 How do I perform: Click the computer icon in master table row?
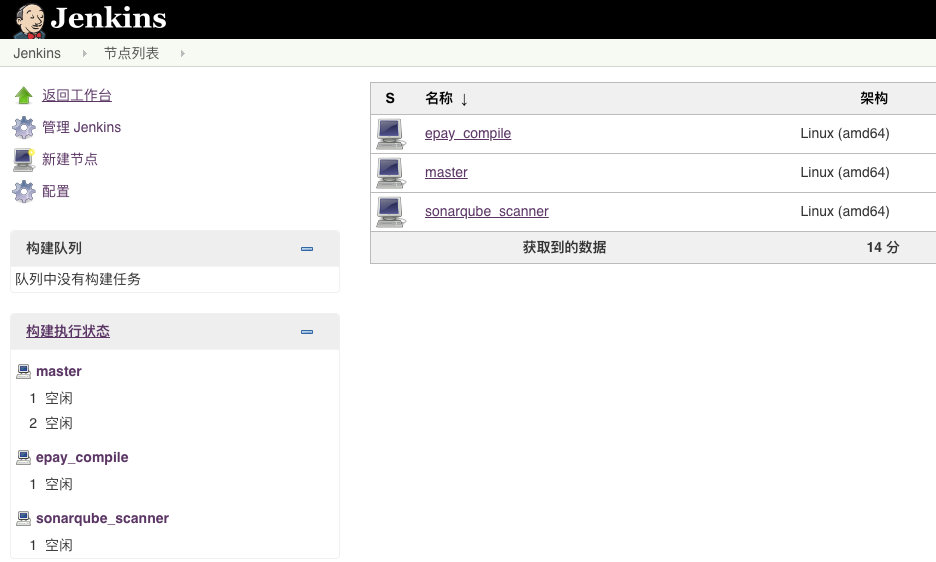tap(390, 173)
